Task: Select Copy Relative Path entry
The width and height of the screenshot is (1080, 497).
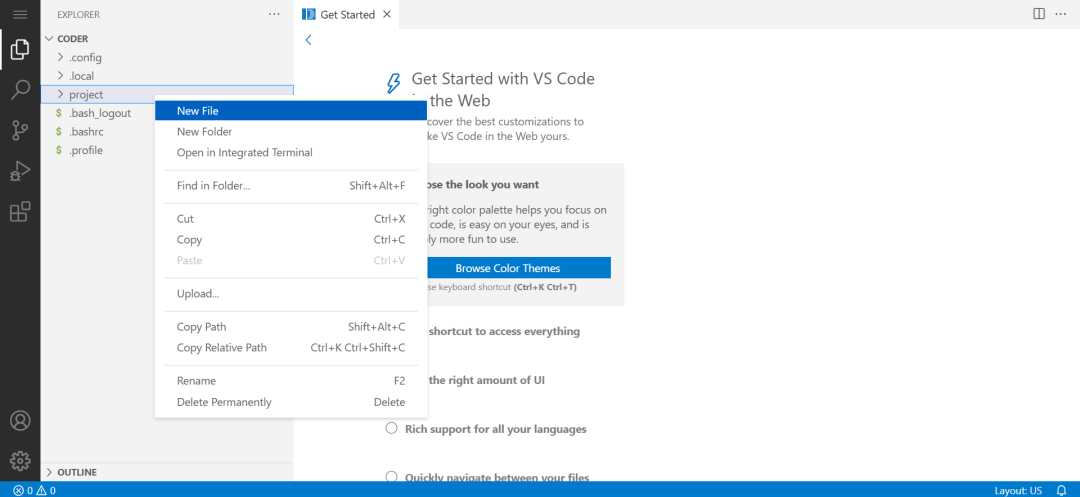Action: [x=291, y=348]
